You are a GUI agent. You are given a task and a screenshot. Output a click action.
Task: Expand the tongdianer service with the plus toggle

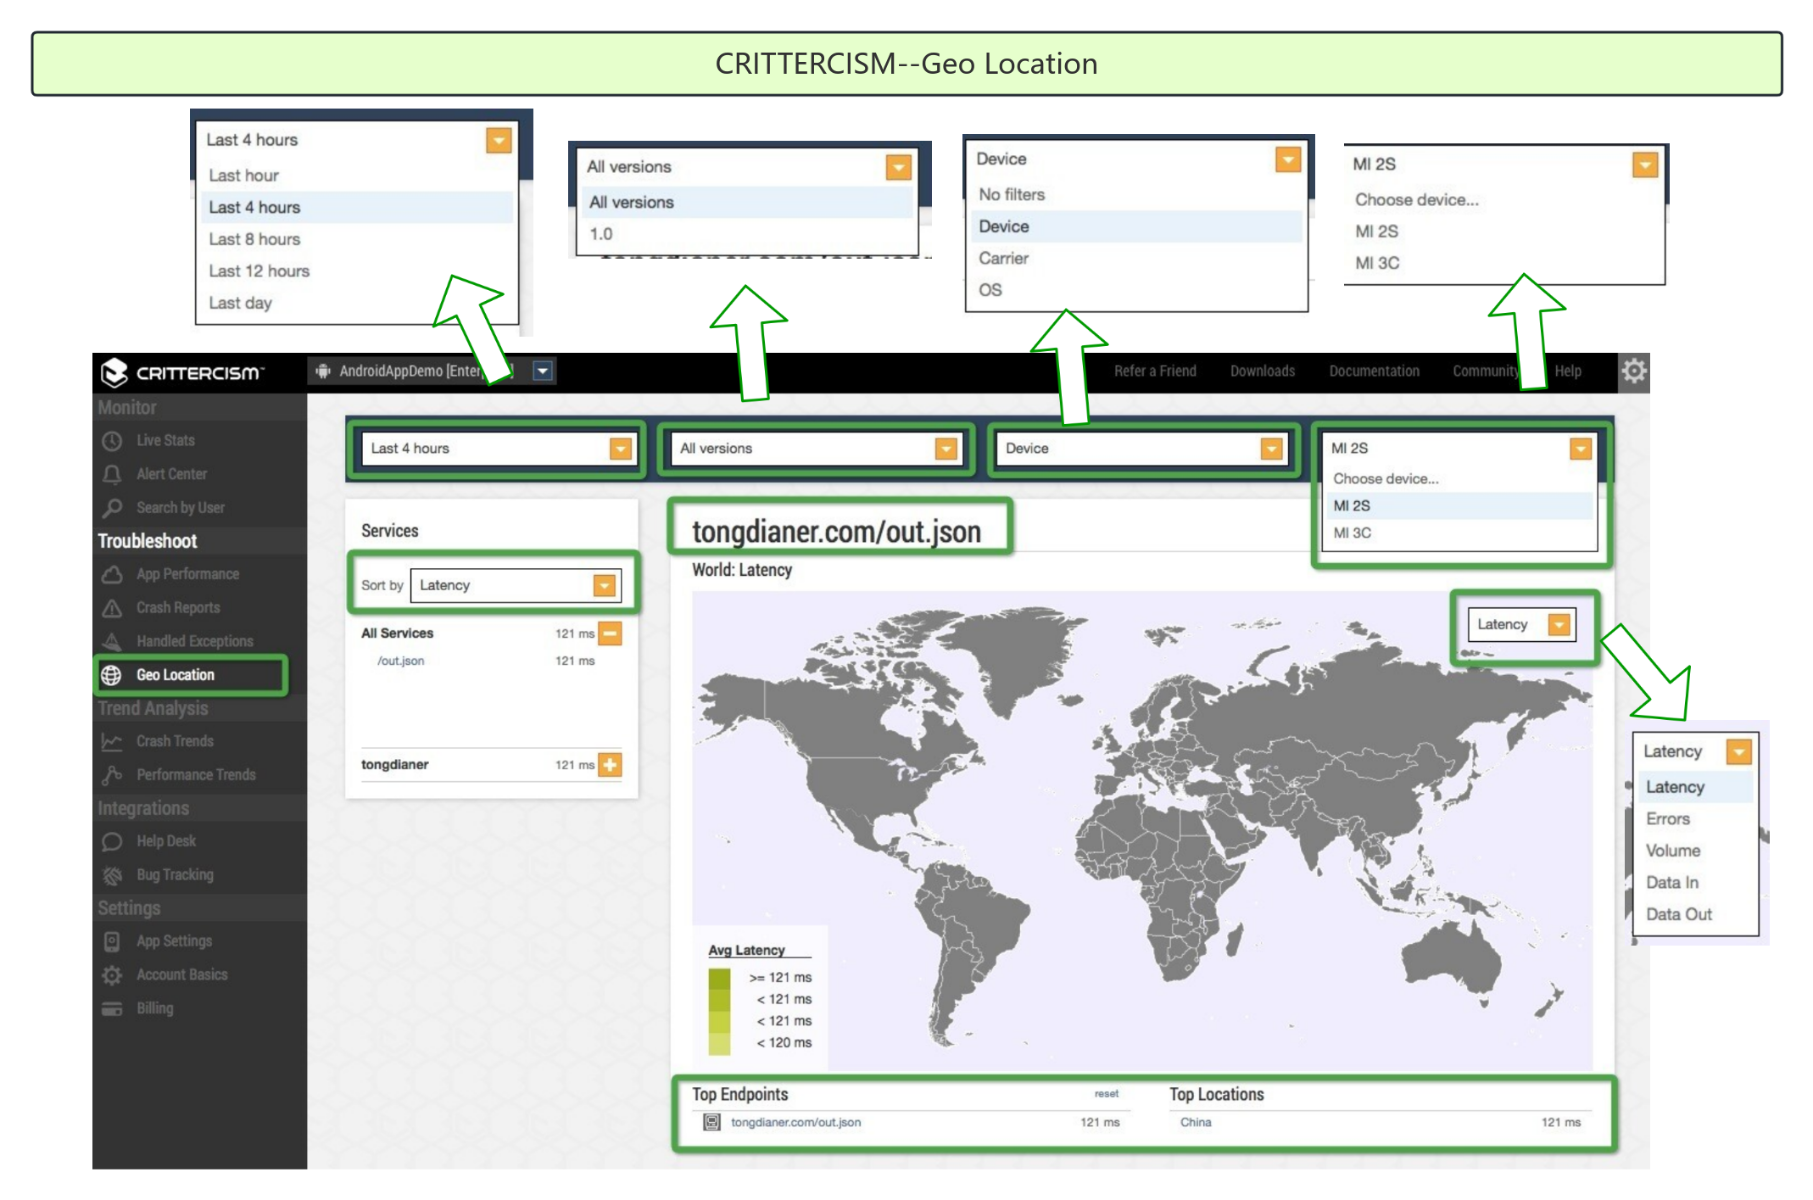click(612, 765)
